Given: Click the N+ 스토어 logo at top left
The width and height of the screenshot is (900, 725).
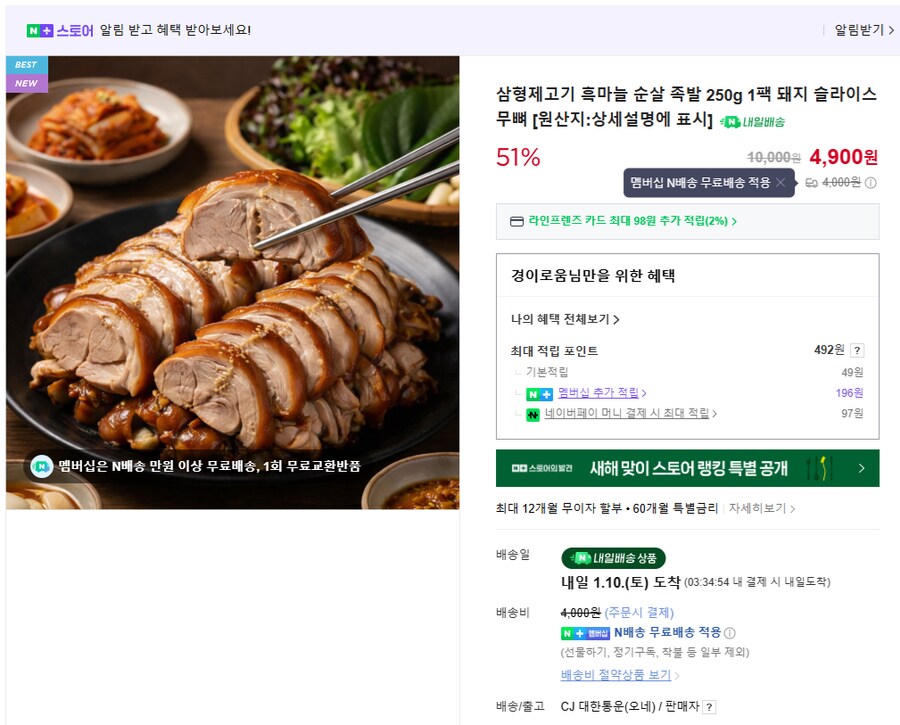Looking at the screenshot, I should 63,31.
